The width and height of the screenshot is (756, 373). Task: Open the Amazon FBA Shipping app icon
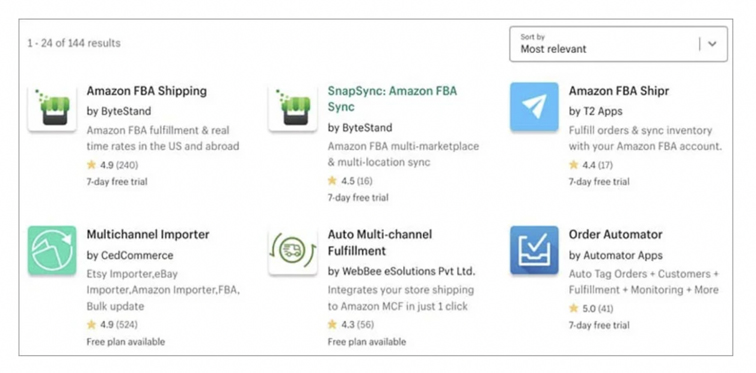[x=52, y=107]
